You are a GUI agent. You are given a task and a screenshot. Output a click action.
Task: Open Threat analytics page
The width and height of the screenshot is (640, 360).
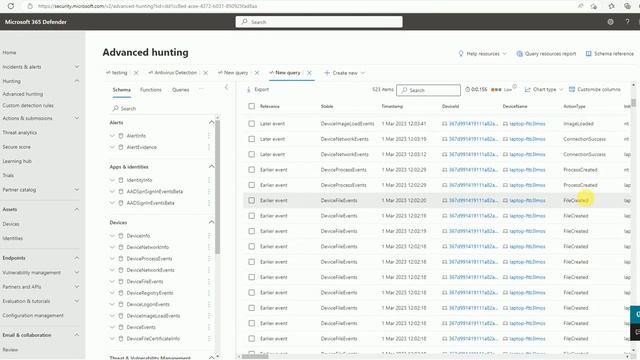(20, 133)
